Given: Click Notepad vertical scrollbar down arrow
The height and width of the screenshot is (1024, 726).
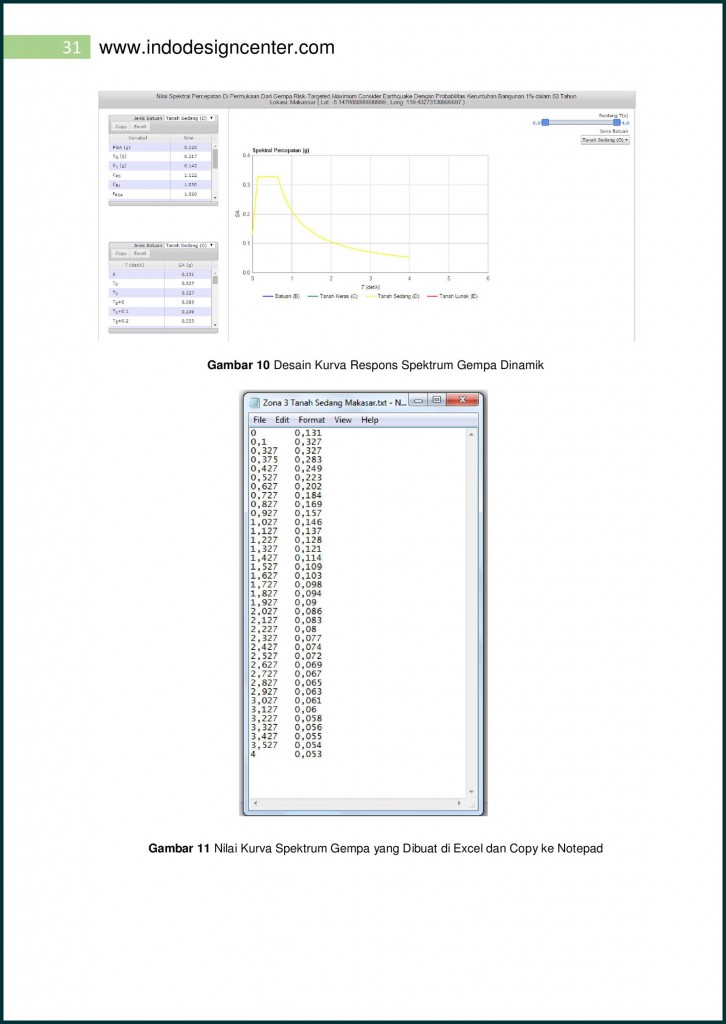Looking at the screenshot, I should (x=471, y=790).
